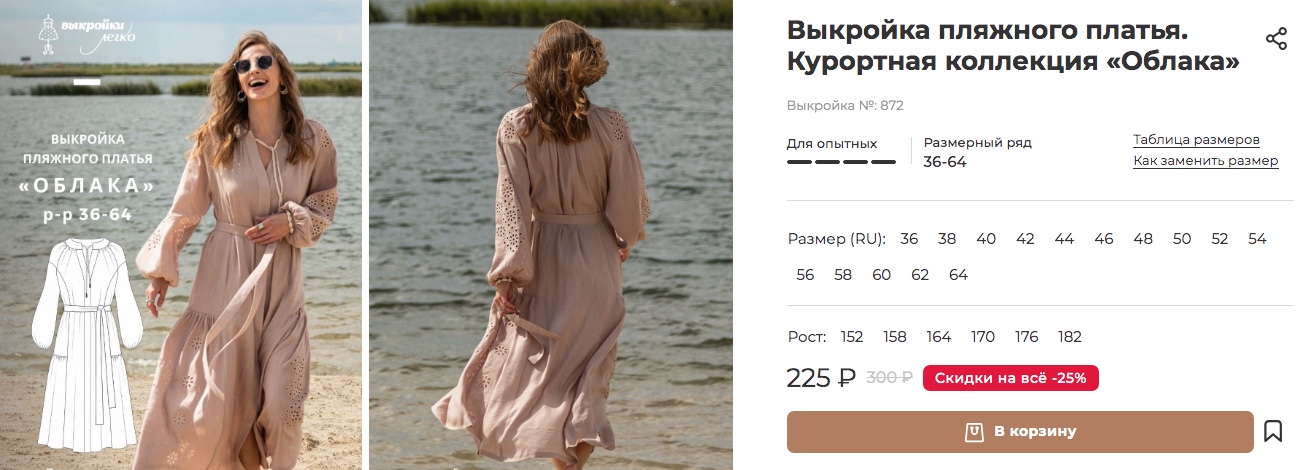Screen dimensions: 1308x470
Task: Click the Скидки на всё -25% badge
Action: click(x=1010, y=378)
